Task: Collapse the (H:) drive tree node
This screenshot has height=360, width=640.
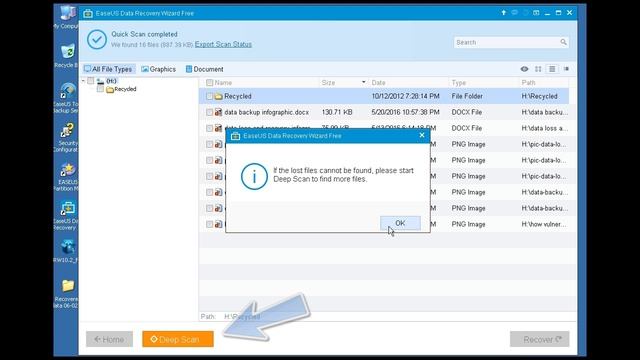Action: pos(83,81)
